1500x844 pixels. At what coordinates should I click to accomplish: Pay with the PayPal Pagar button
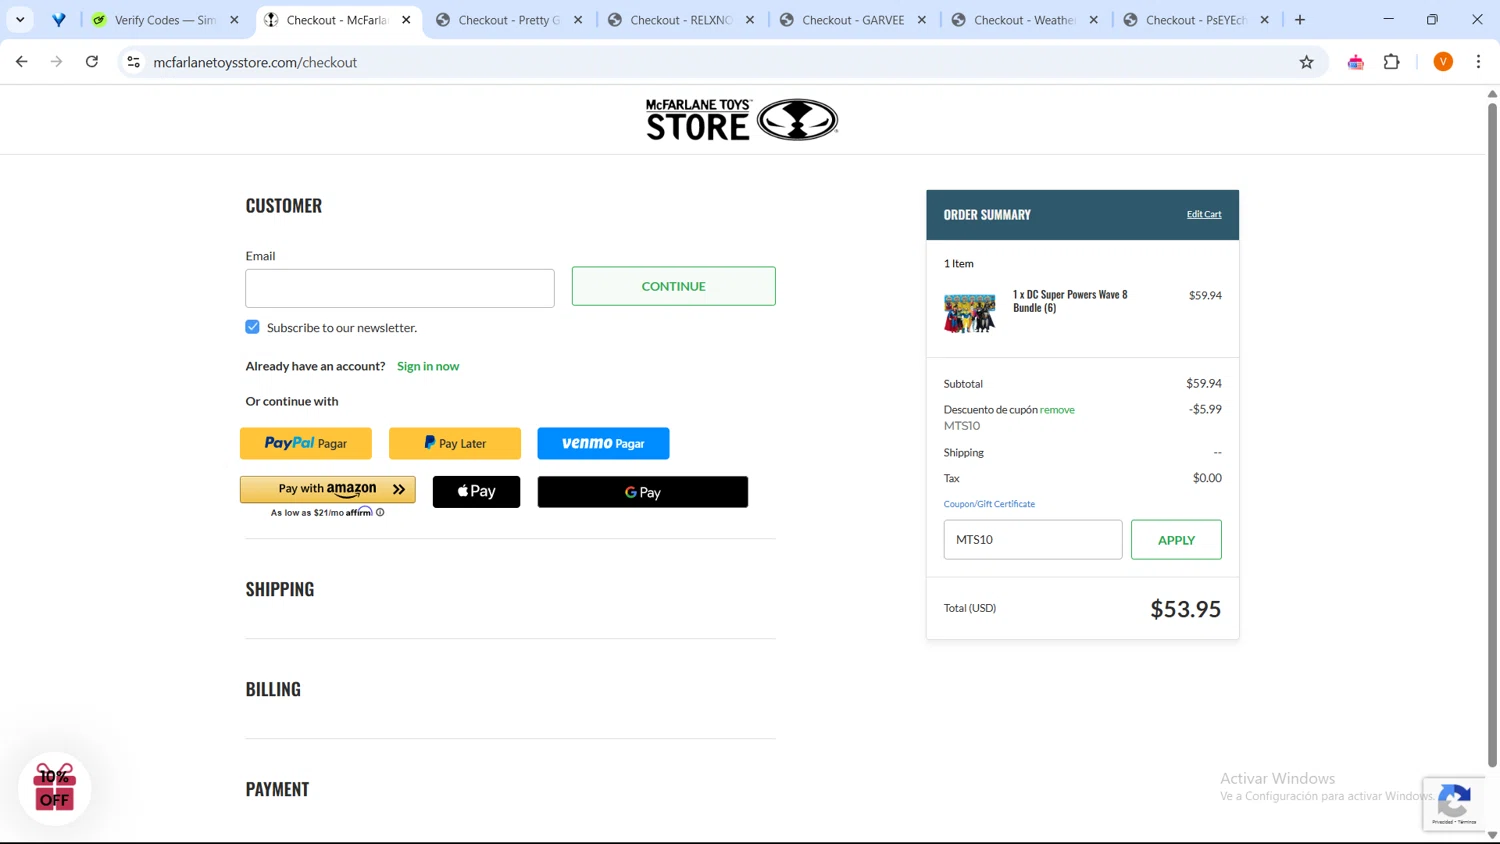pos(306,443)
